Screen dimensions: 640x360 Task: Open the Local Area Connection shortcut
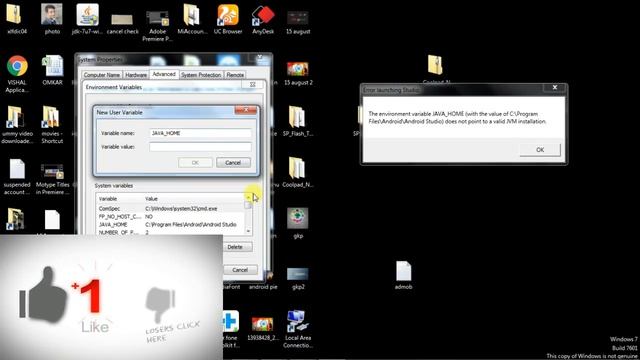click(x=298, y=329)
